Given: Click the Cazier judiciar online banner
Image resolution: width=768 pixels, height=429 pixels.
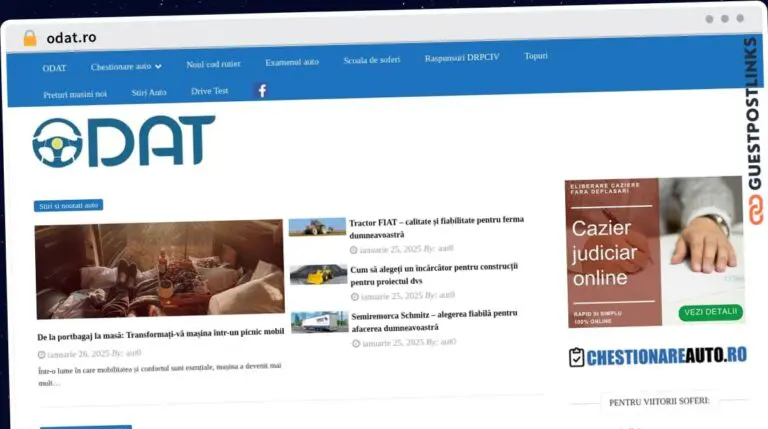Looking at the screenshot, I should tap(655, 252).
